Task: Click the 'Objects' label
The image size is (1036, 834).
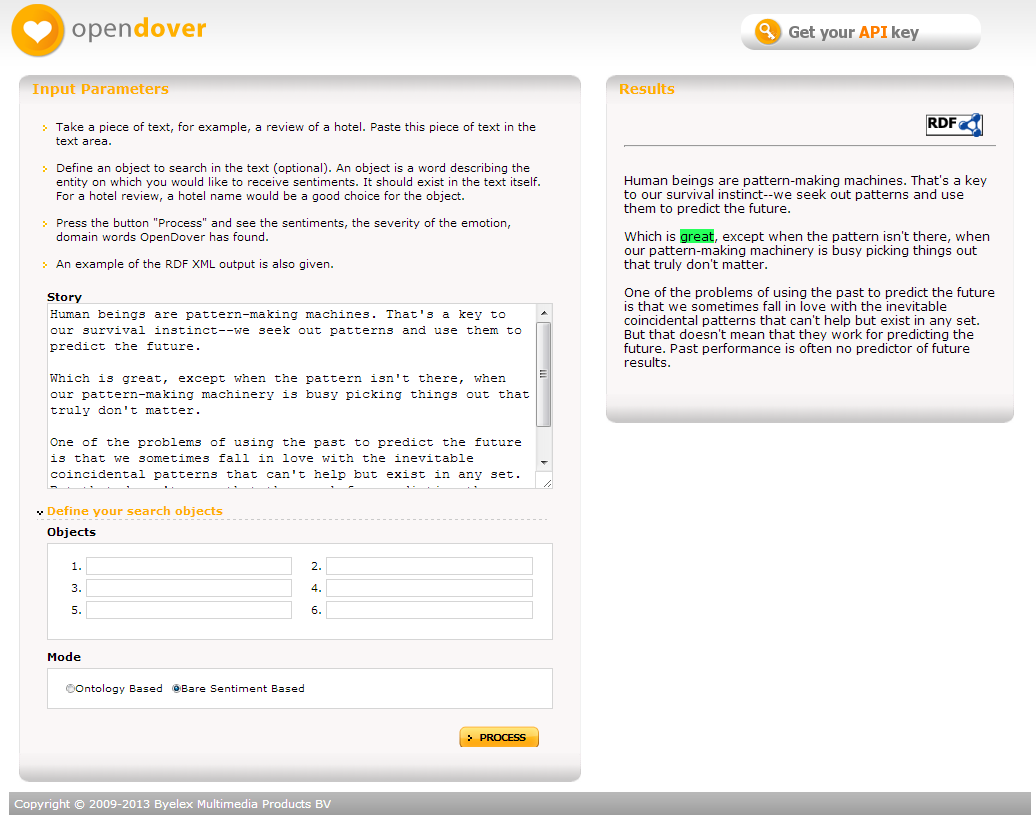Action: pos(71,532)
